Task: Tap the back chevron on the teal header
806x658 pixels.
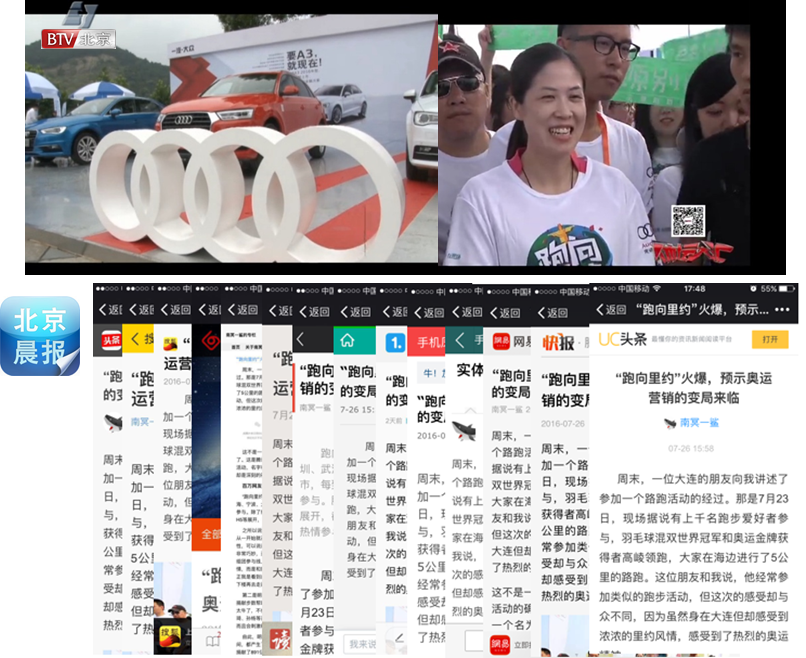Action: (460, 339)
